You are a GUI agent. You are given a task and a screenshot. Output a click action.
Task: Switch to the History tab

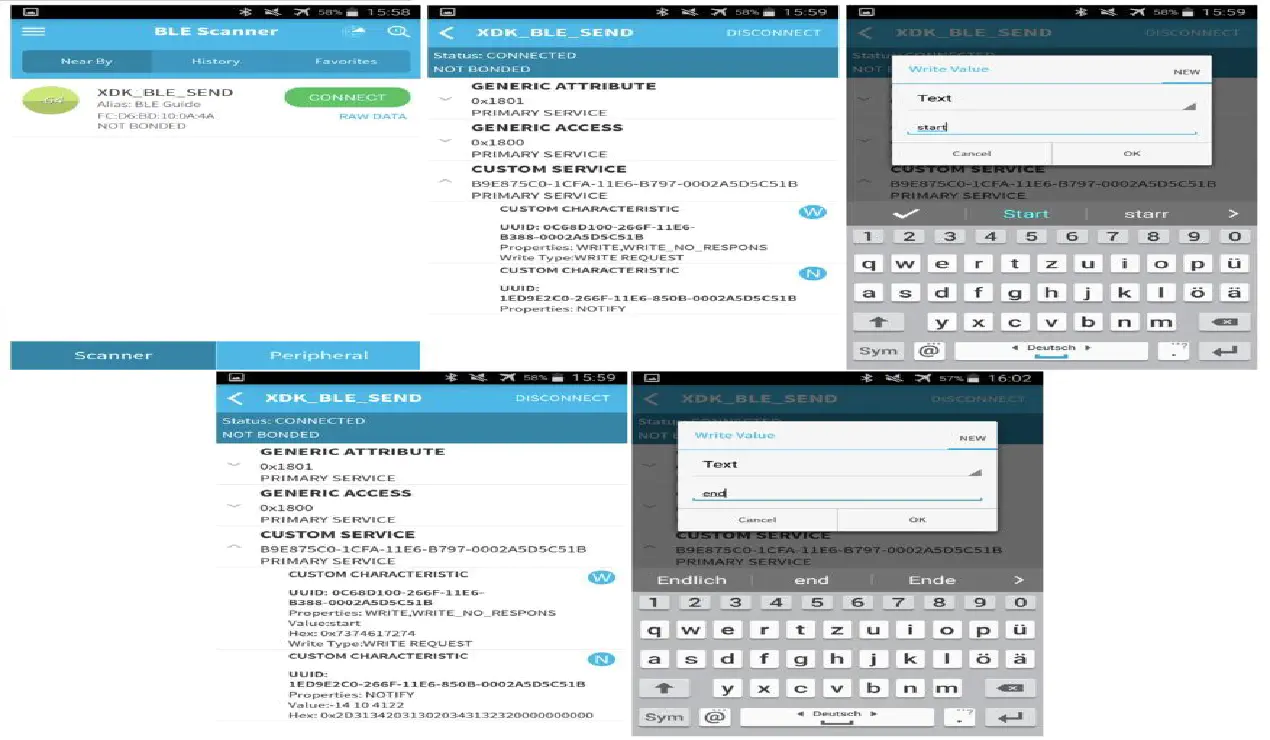pos(216,61)
